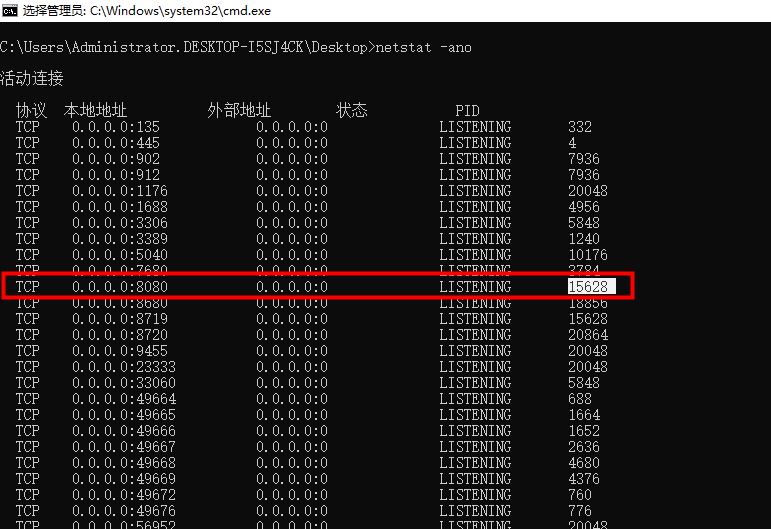Click PID value 332
771x529 pixels.
tap(580, 127)
